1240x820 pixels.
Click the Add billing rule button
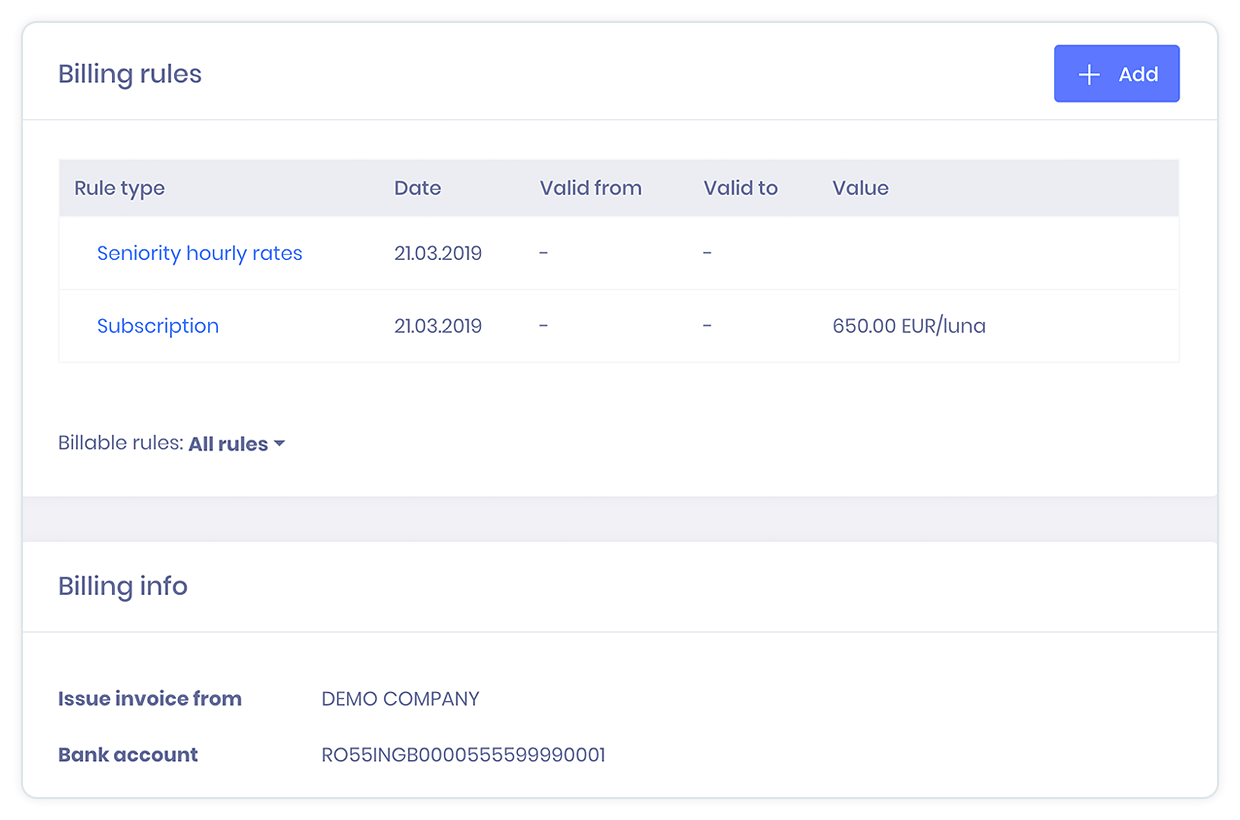pyautogui.click(x=1117, y=74)
